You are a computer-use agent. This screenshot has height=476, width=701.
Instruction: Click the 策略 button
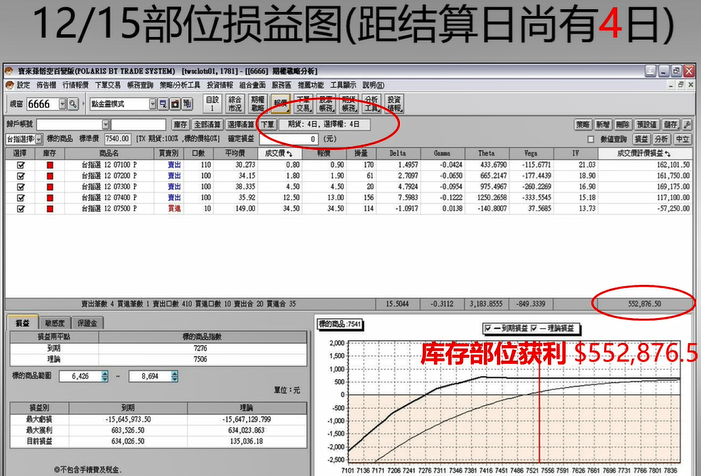point(583,125)
